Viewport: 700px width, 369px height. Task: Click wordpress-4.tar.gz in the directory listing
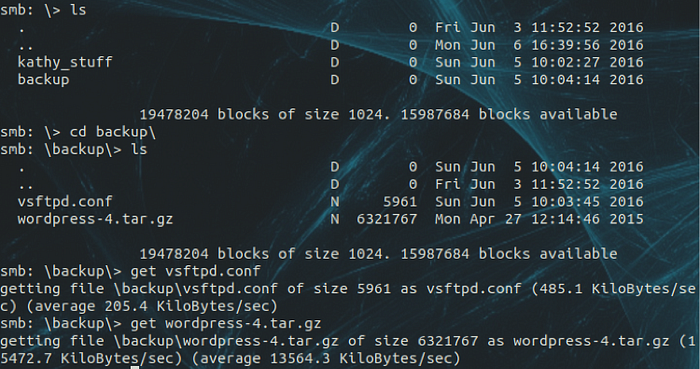pos(95,219)
